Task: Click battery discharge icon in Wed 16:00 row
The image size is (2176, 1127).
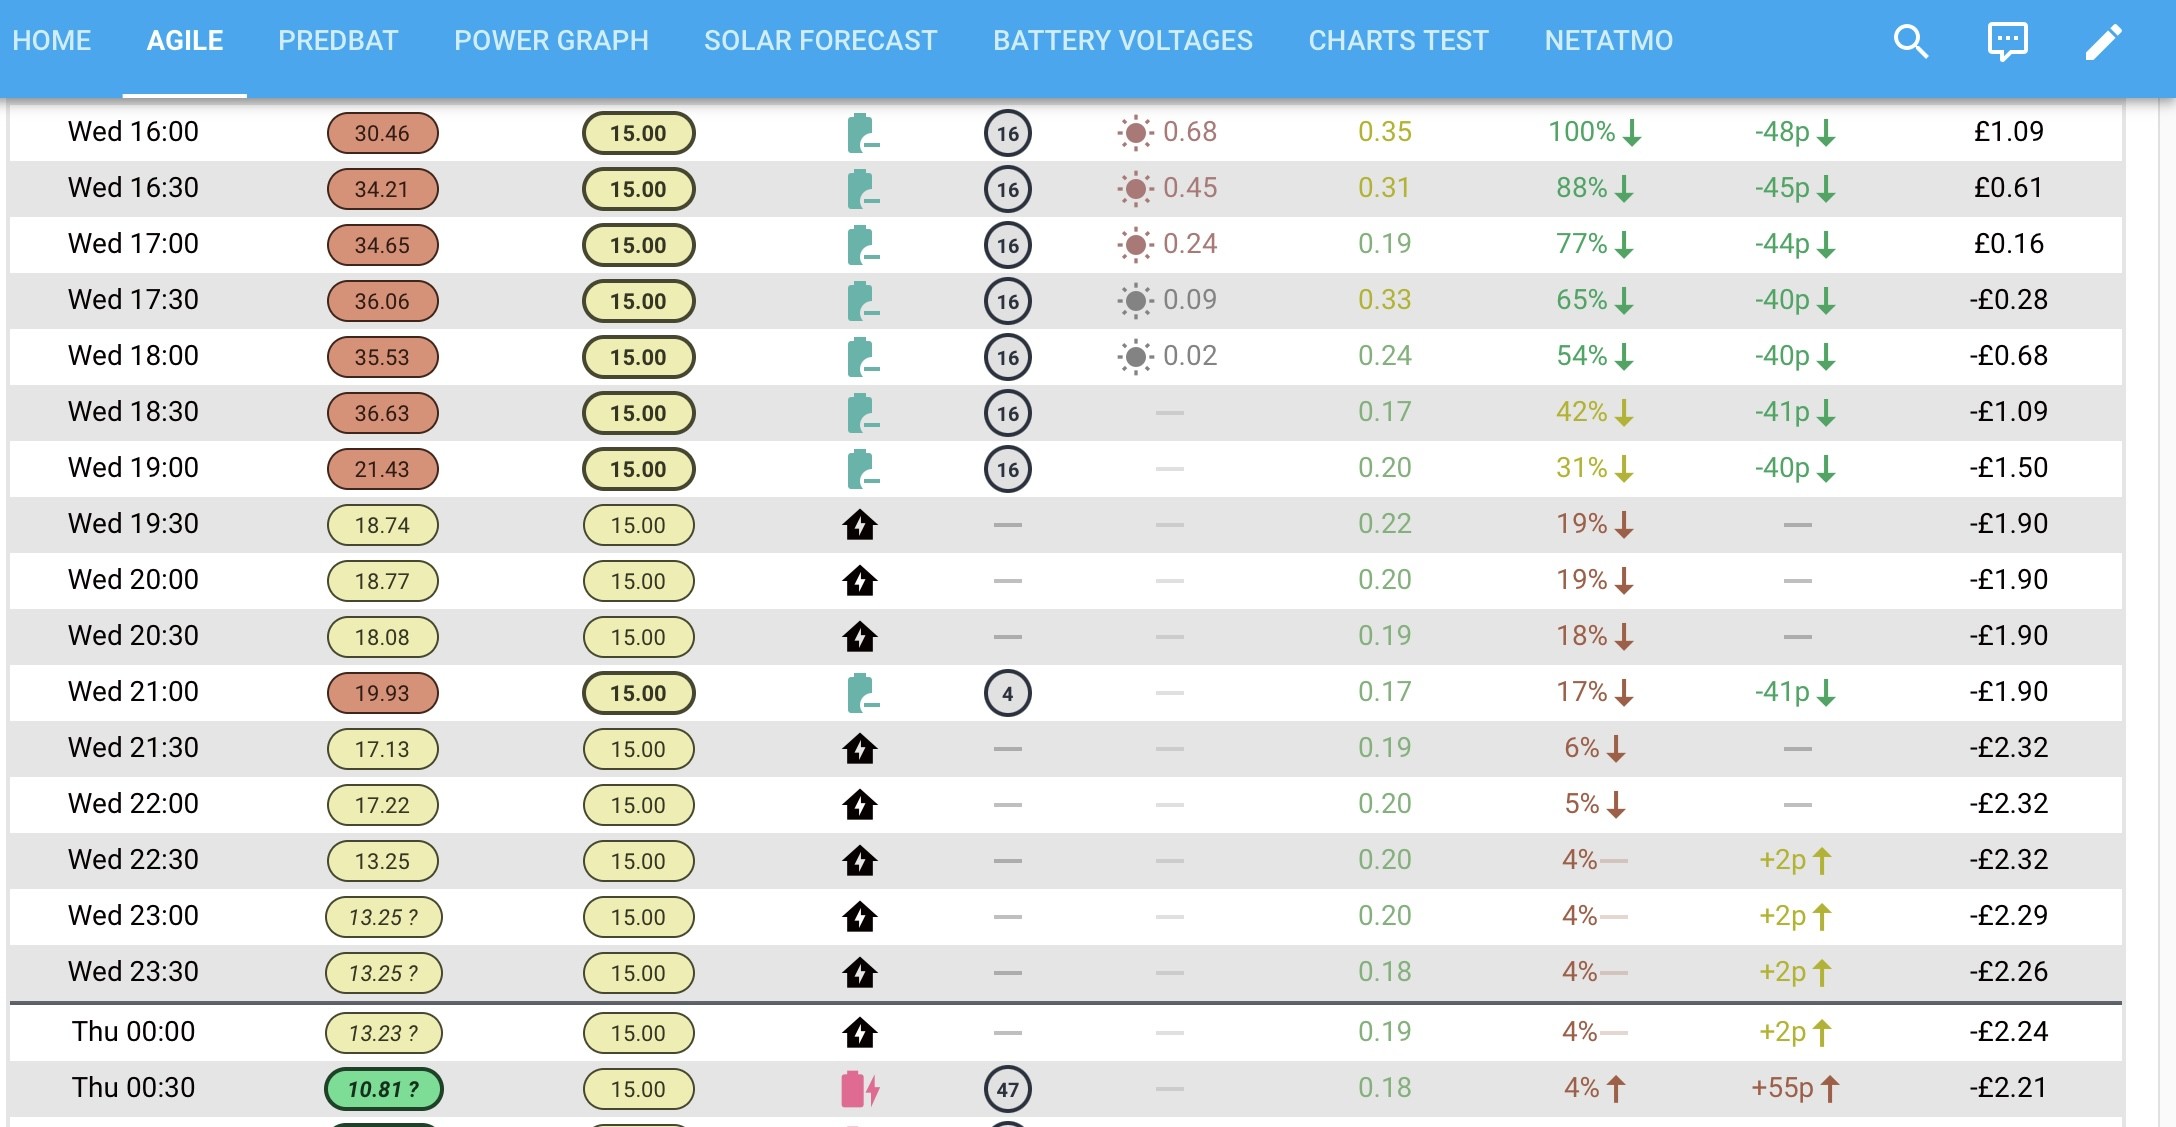Action: (x=862, y=133)
